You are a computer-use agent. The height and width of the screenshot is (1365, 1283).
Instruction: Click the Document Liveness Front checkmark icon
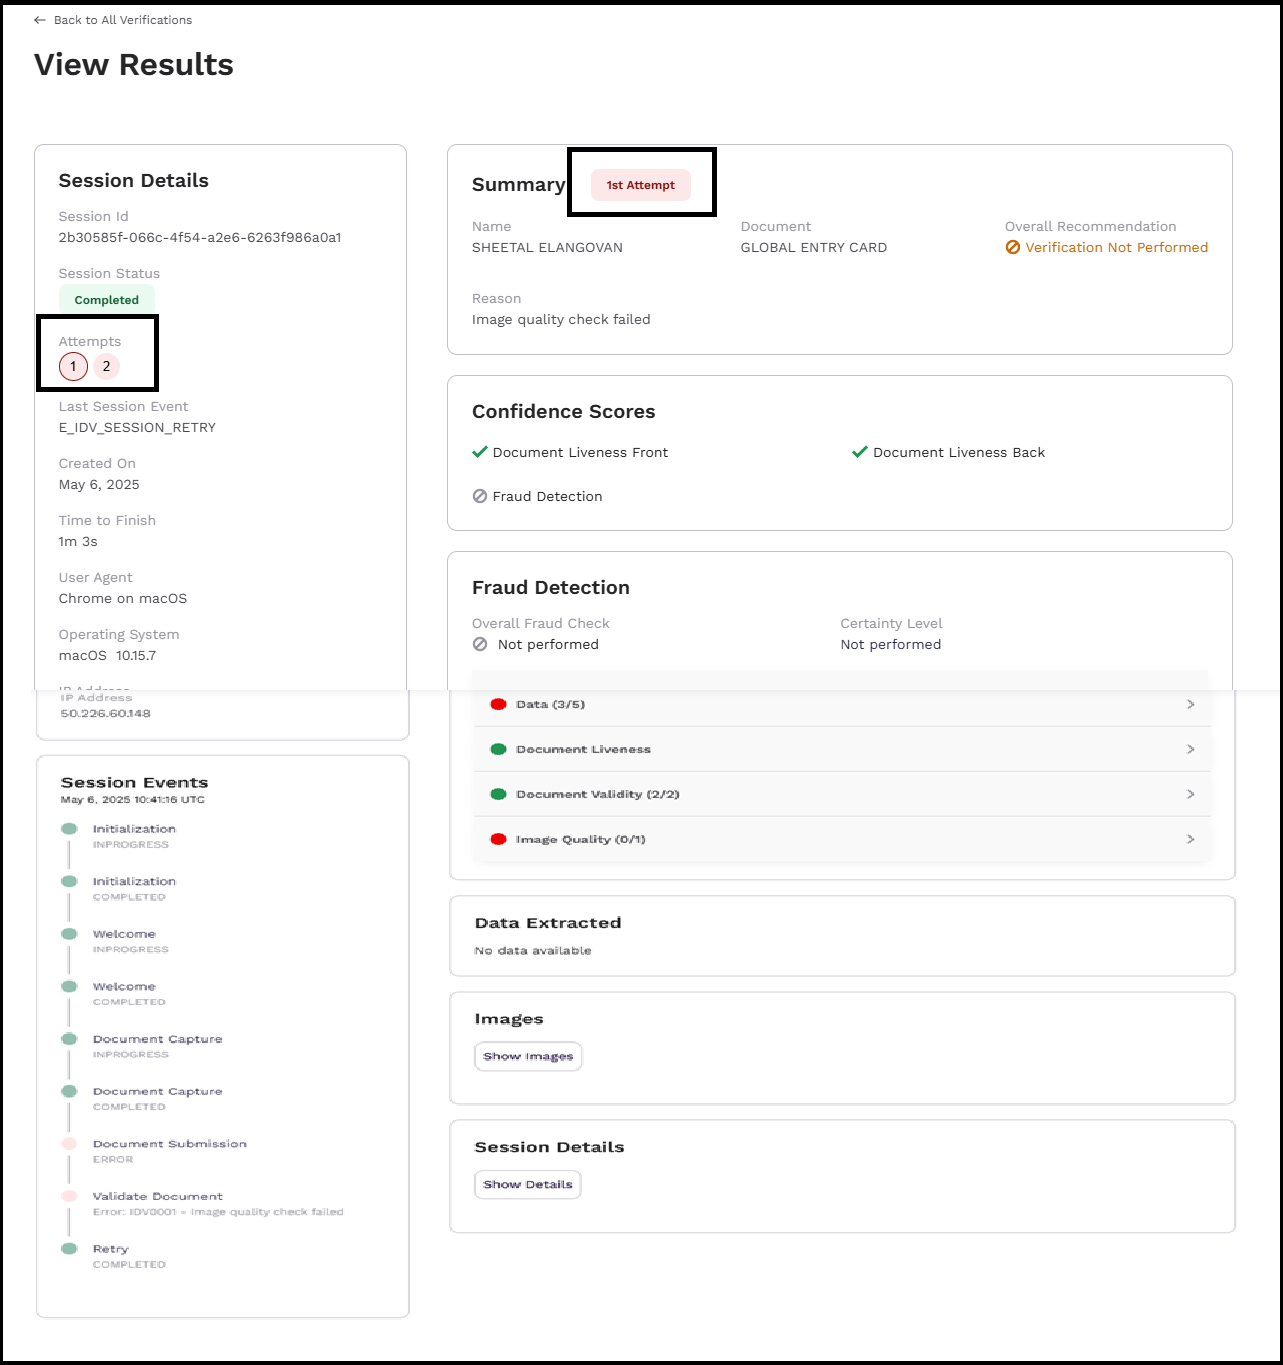point(480,452)
